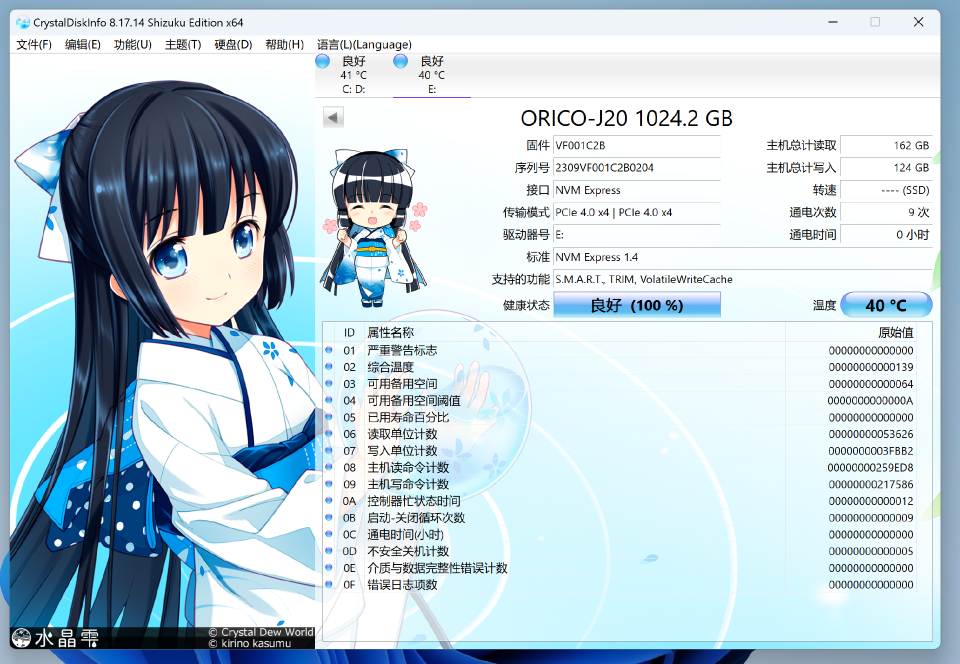
Task: Click the status dot for attribute 03
Action: (329, 384)
